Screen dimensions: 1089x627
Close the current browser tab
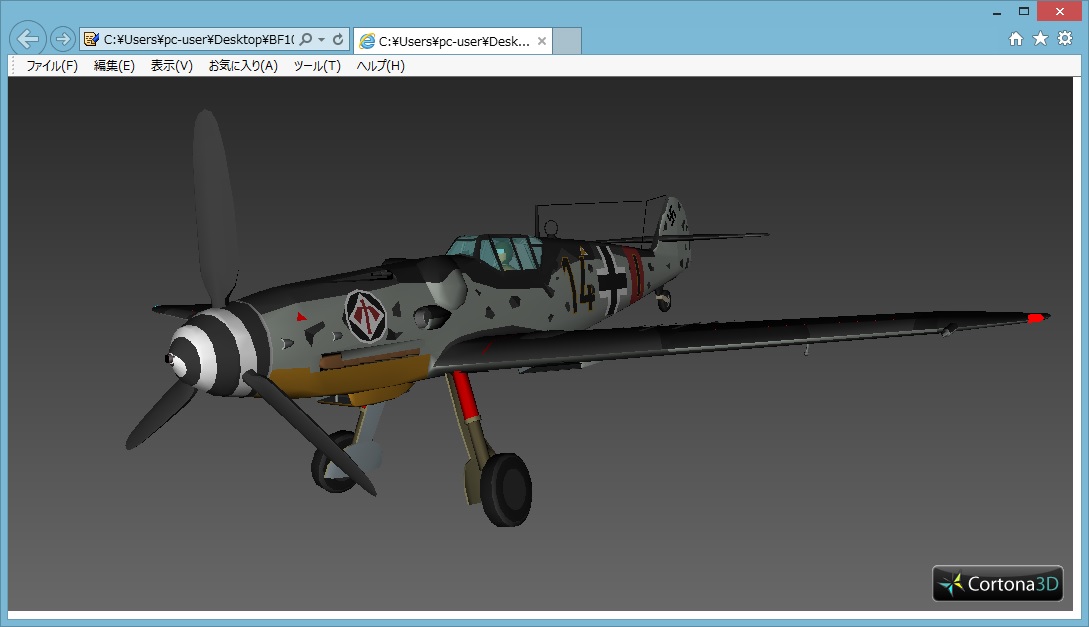542,41
